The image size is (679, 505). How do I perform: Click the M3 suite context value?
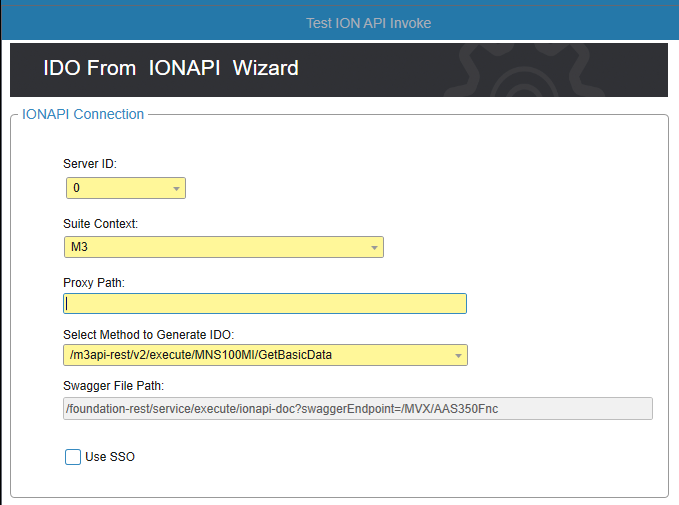[79, 247]
